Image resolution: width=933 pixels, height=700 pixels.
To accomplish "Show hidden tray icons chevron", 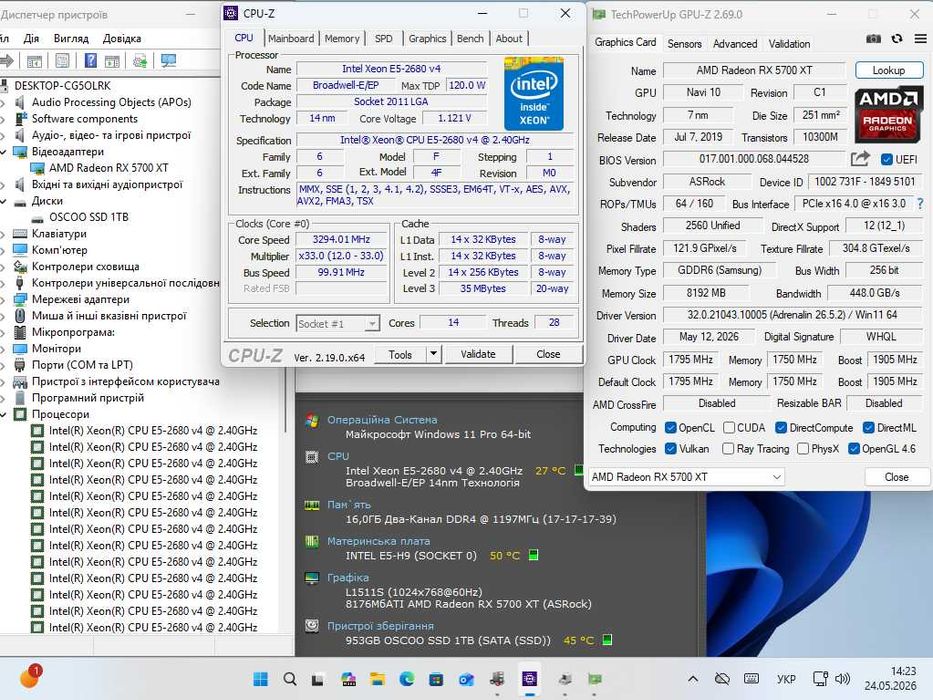I will 693,679.
